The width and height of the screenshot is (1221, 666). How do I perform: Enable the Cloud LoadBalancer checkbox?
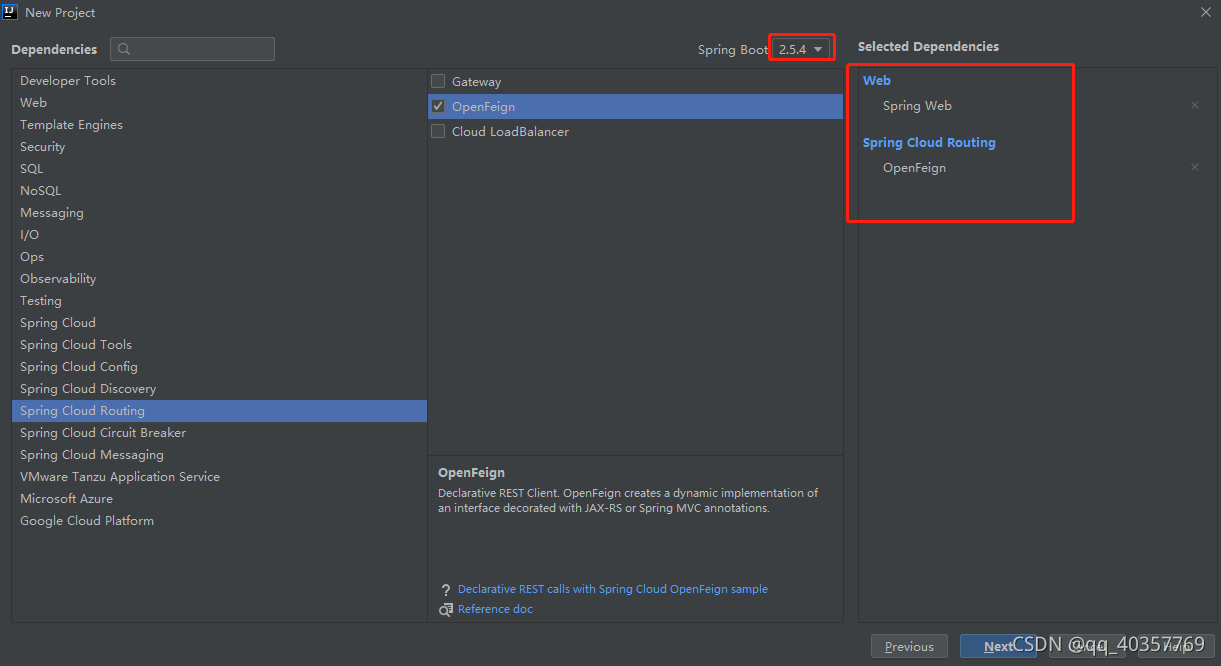(438, 131)
